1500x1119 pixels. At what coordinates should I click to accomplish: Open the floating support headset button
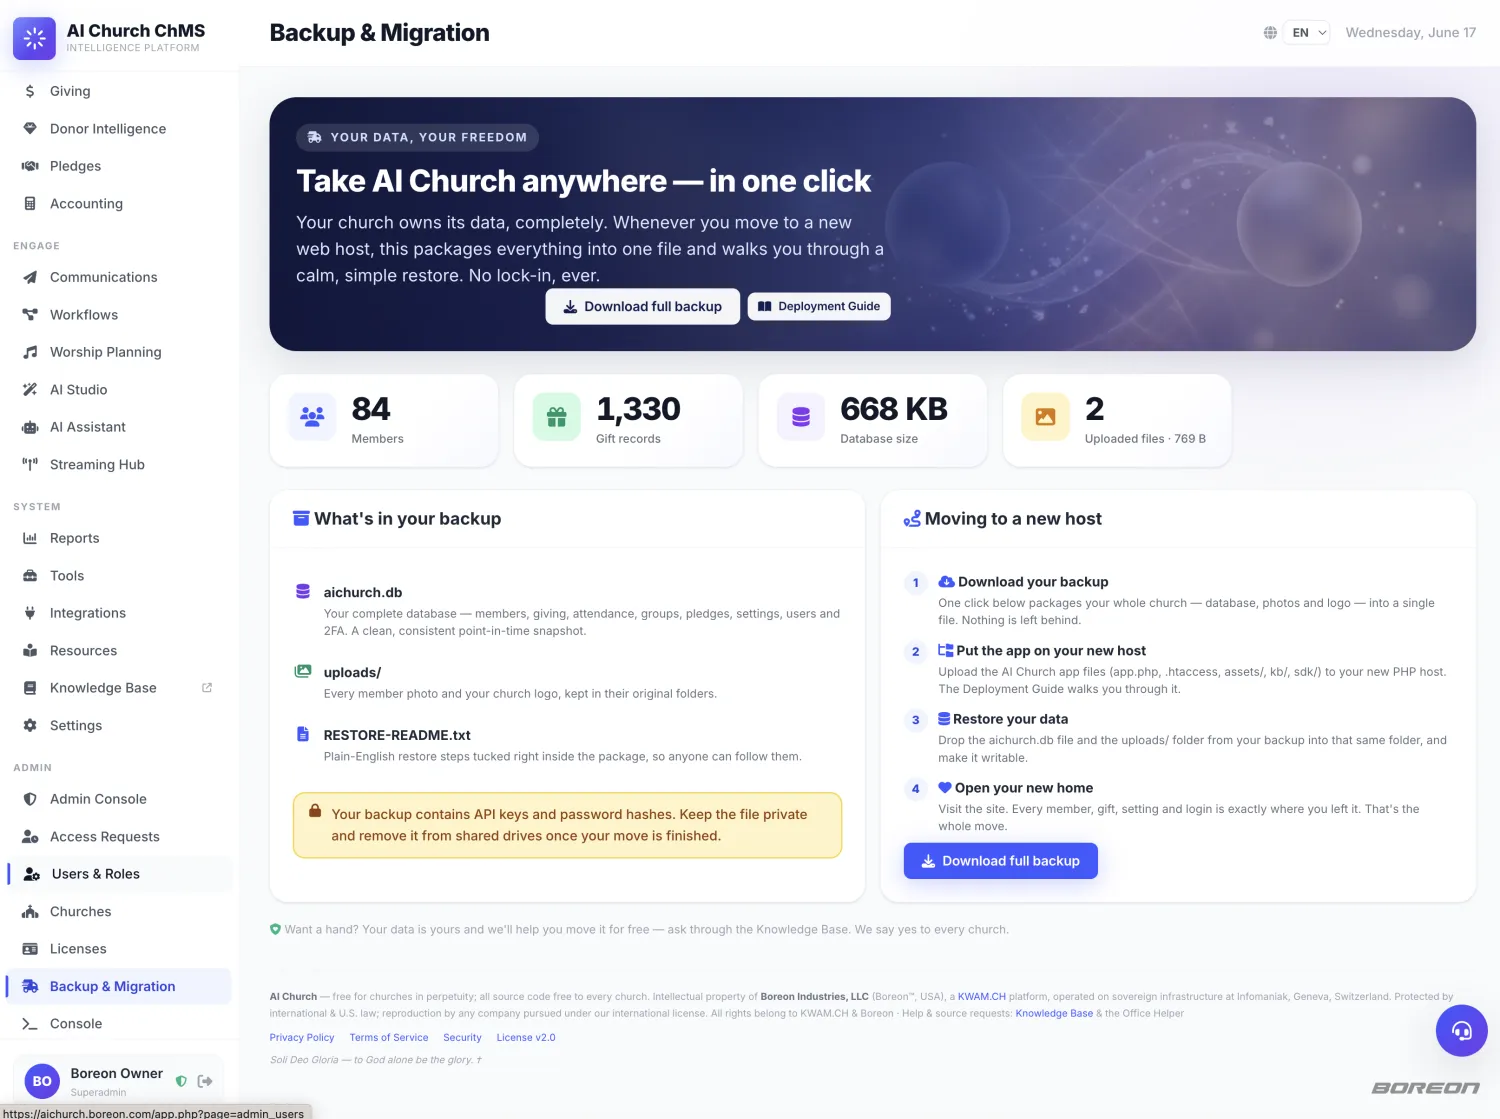click(x=1462, y=1030)
